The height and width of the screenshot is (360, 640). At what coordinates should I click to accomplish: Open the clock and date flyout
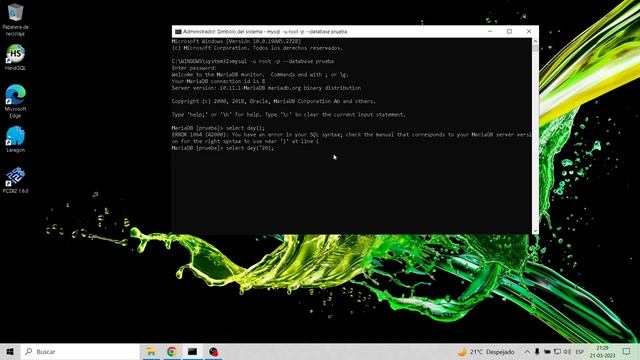[x=602, y=352]
